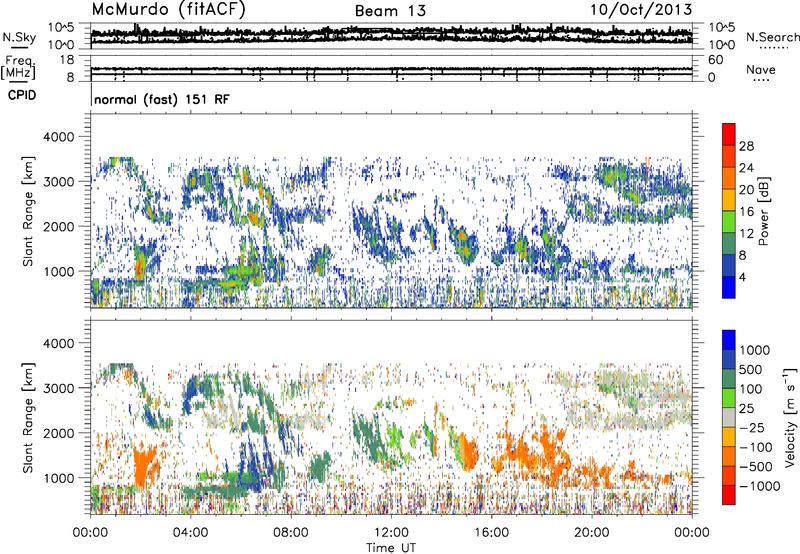Click the 3000 km tick of power panel

click(x=61, y=182)
